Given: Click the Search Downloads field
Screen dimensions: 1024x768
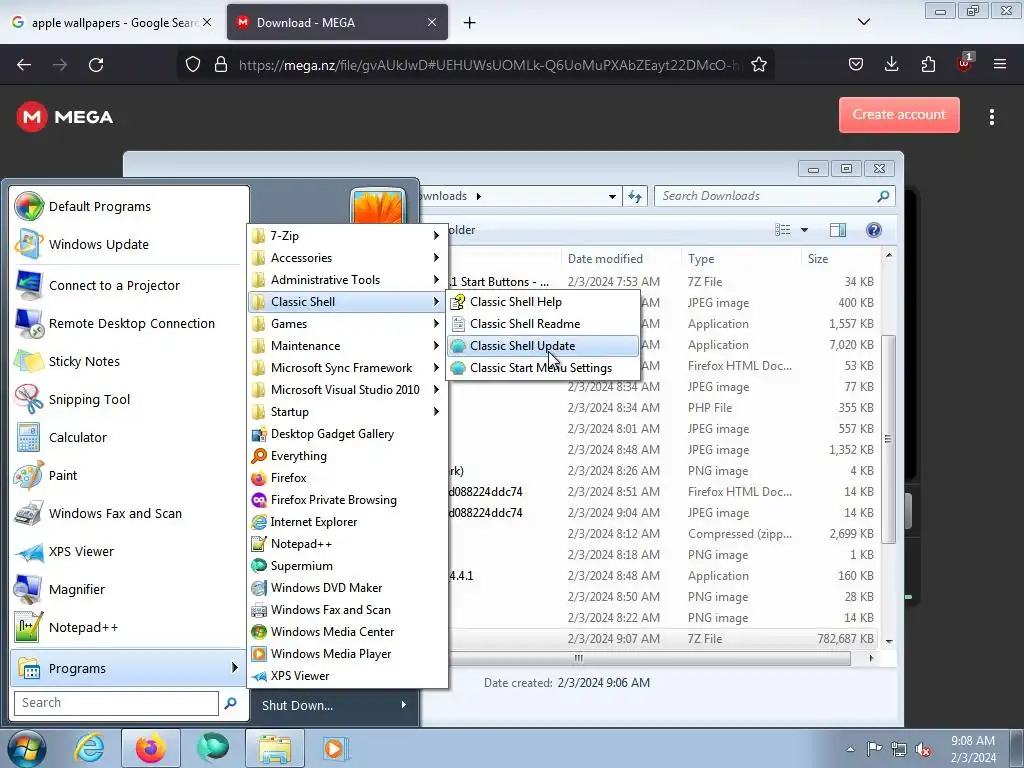Looking at the screenshot, I should click(x=775, y=196).
